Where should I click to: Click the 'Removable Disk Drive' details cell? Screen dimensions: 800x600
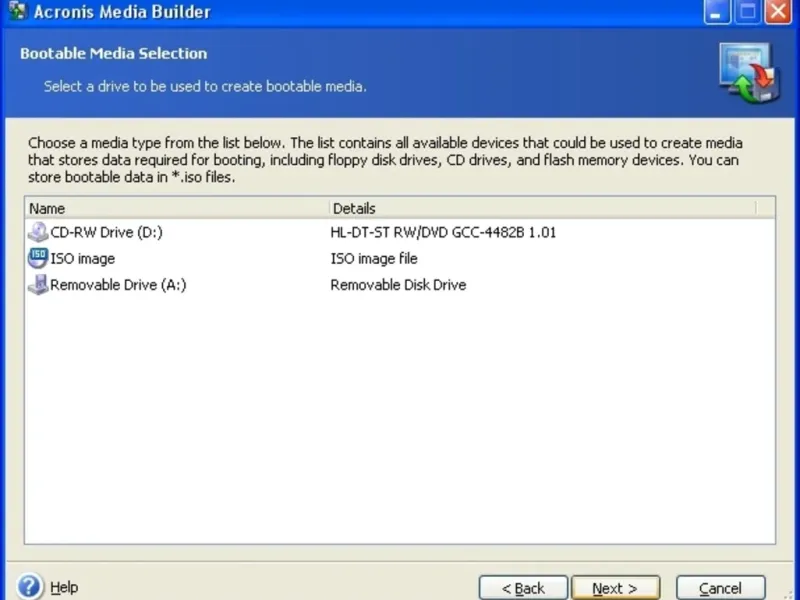point(398,285)
